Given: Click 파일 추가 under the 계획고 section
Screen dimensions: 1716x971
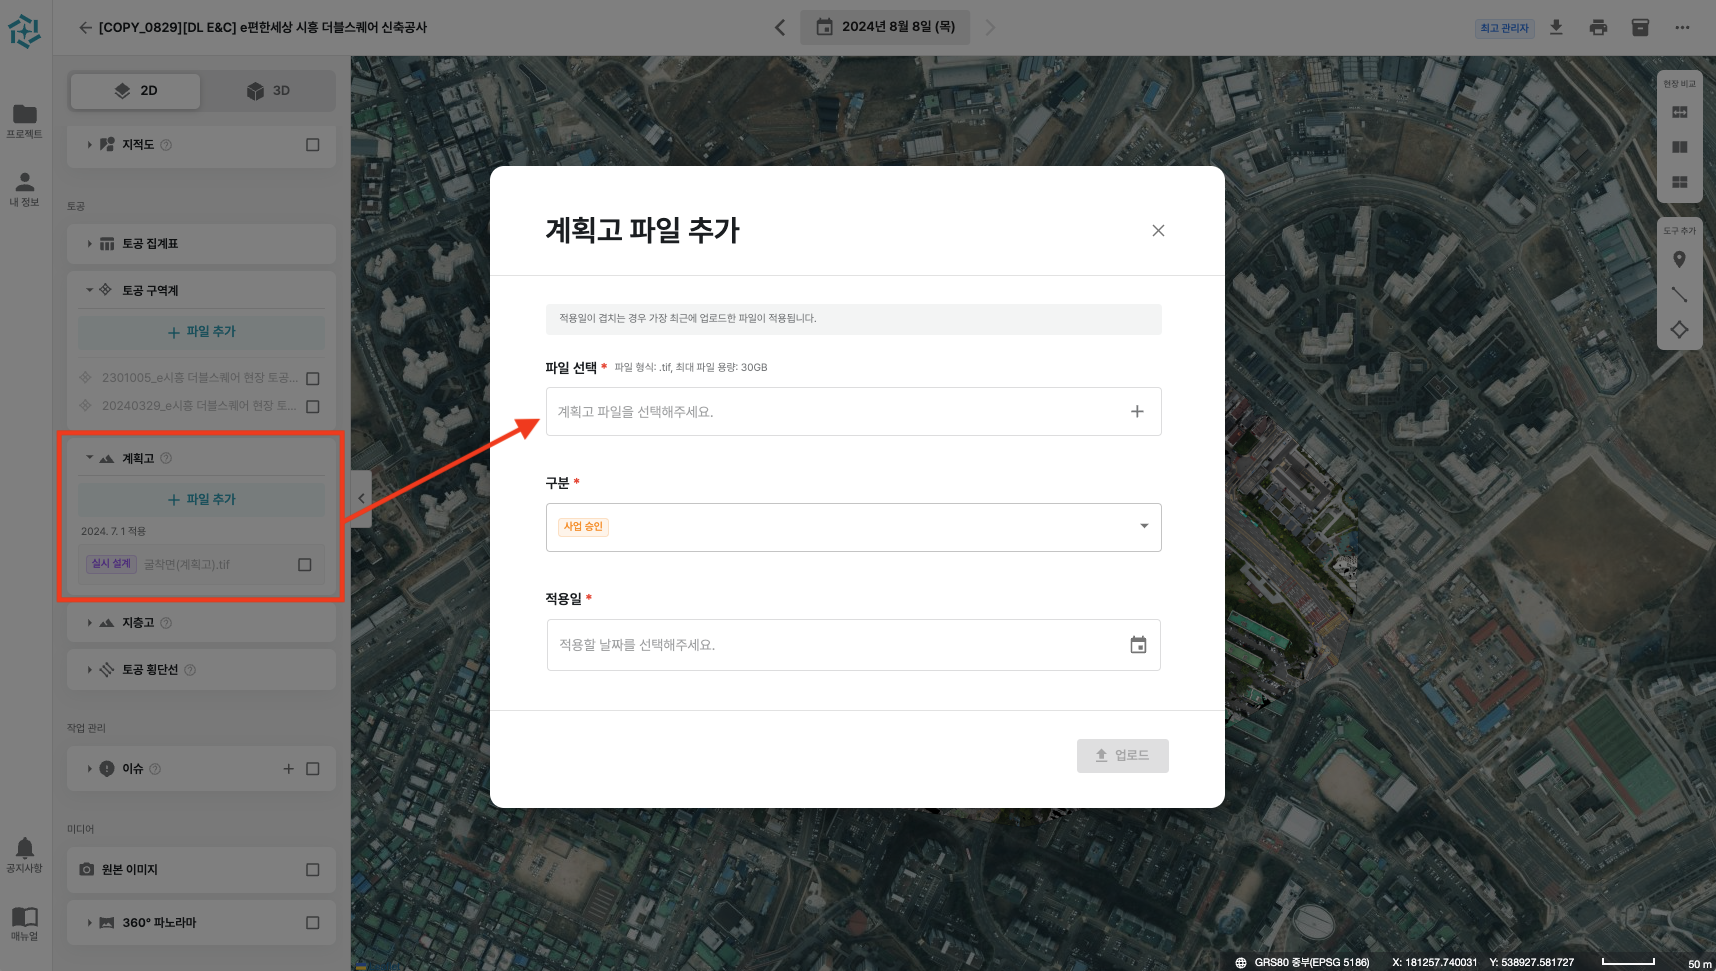Looking at the screenshot, I should [x=200, y=498].
